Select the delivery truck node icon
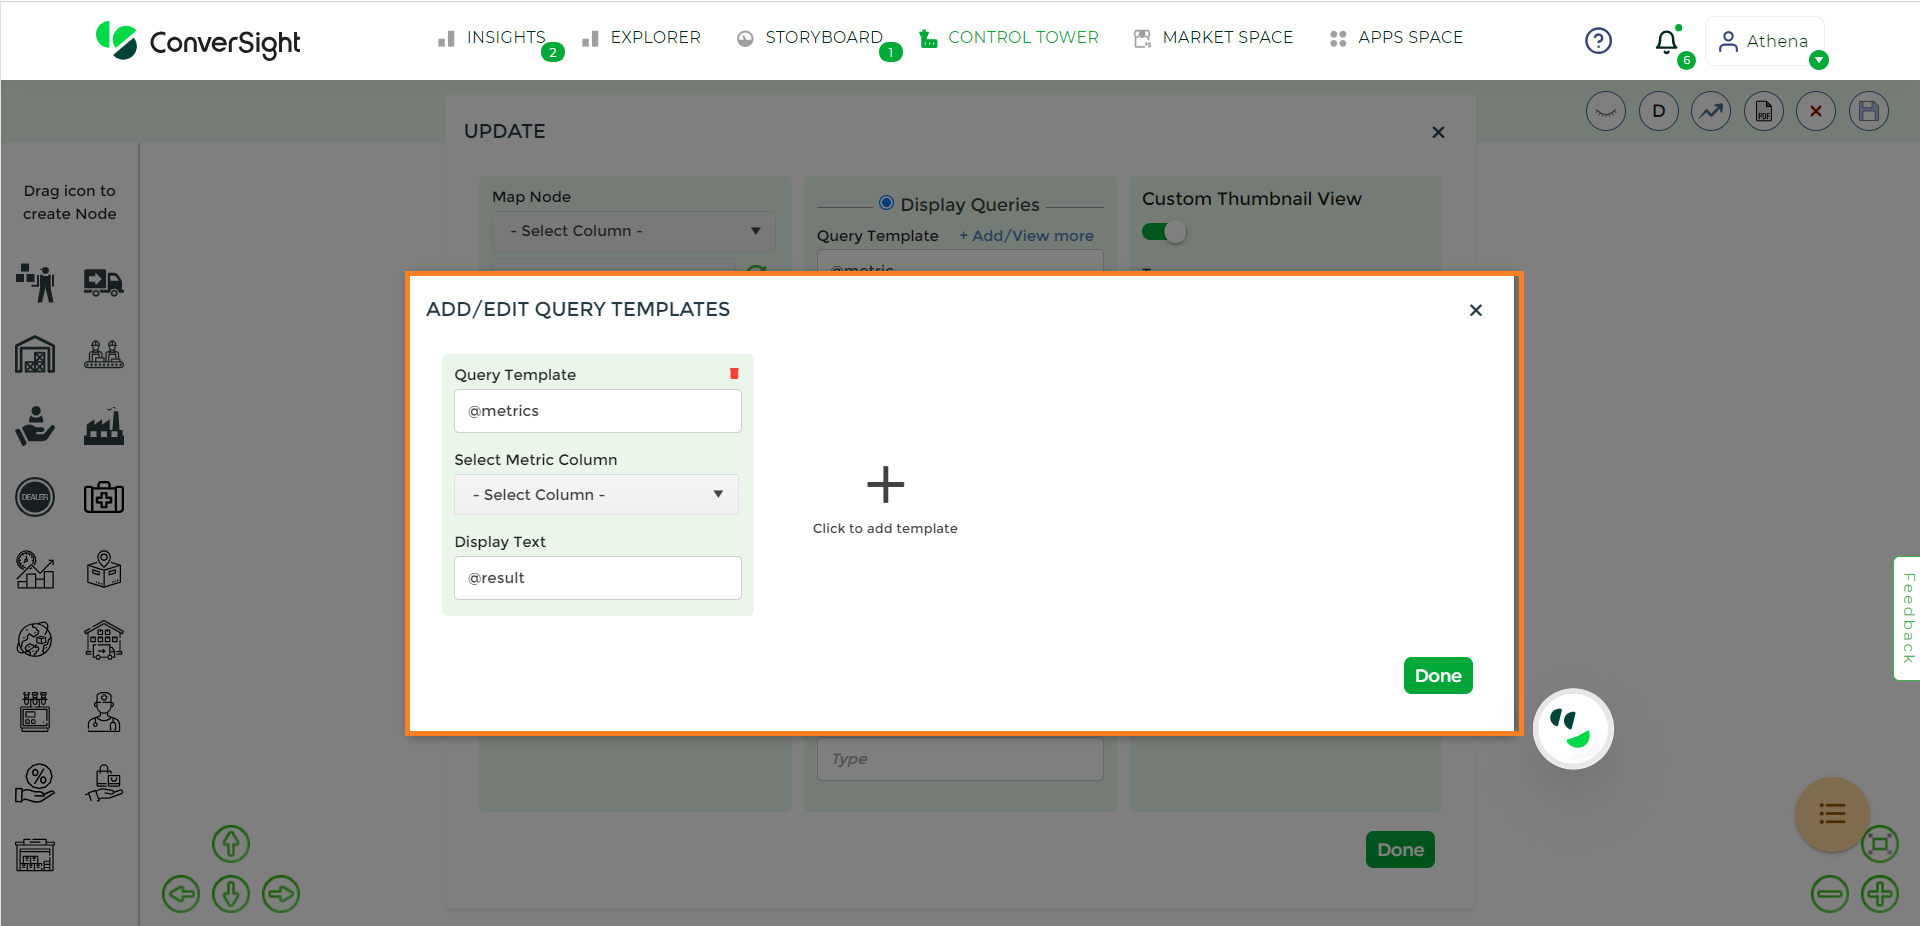 coord(104,283)
